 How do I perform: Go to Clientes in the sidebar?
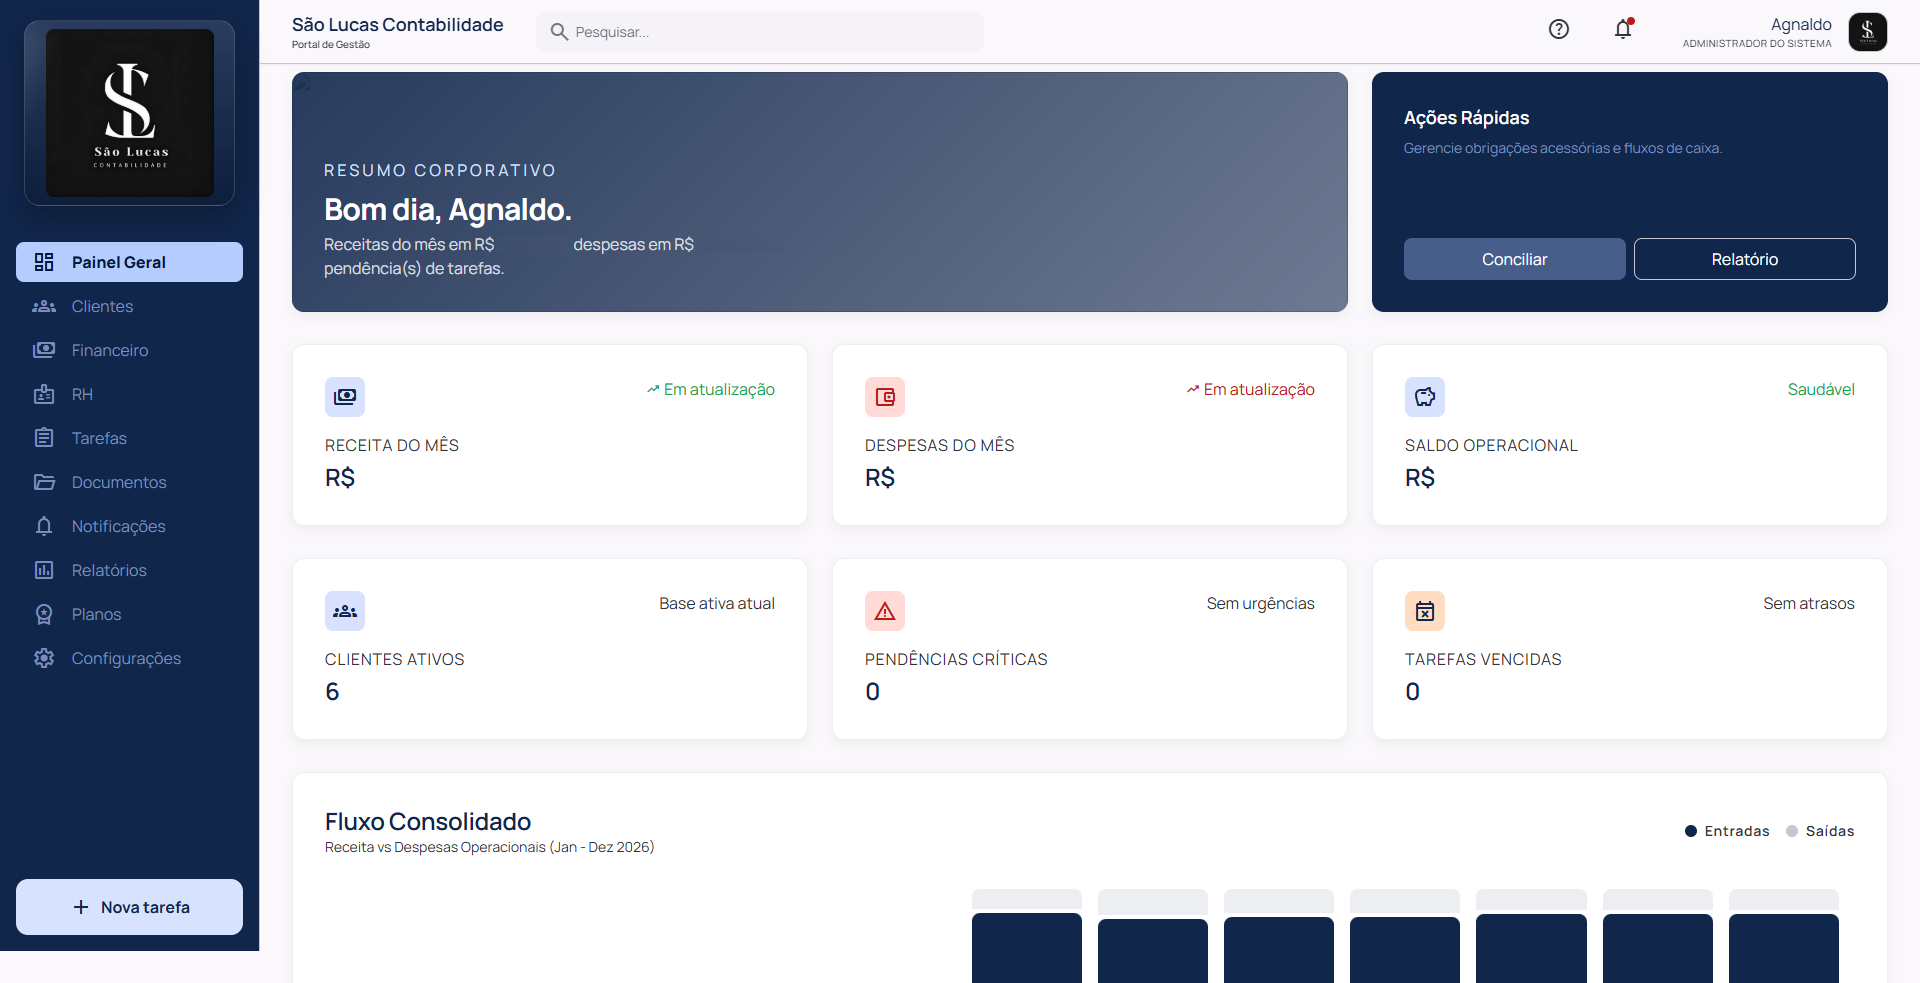click(129, 306)
